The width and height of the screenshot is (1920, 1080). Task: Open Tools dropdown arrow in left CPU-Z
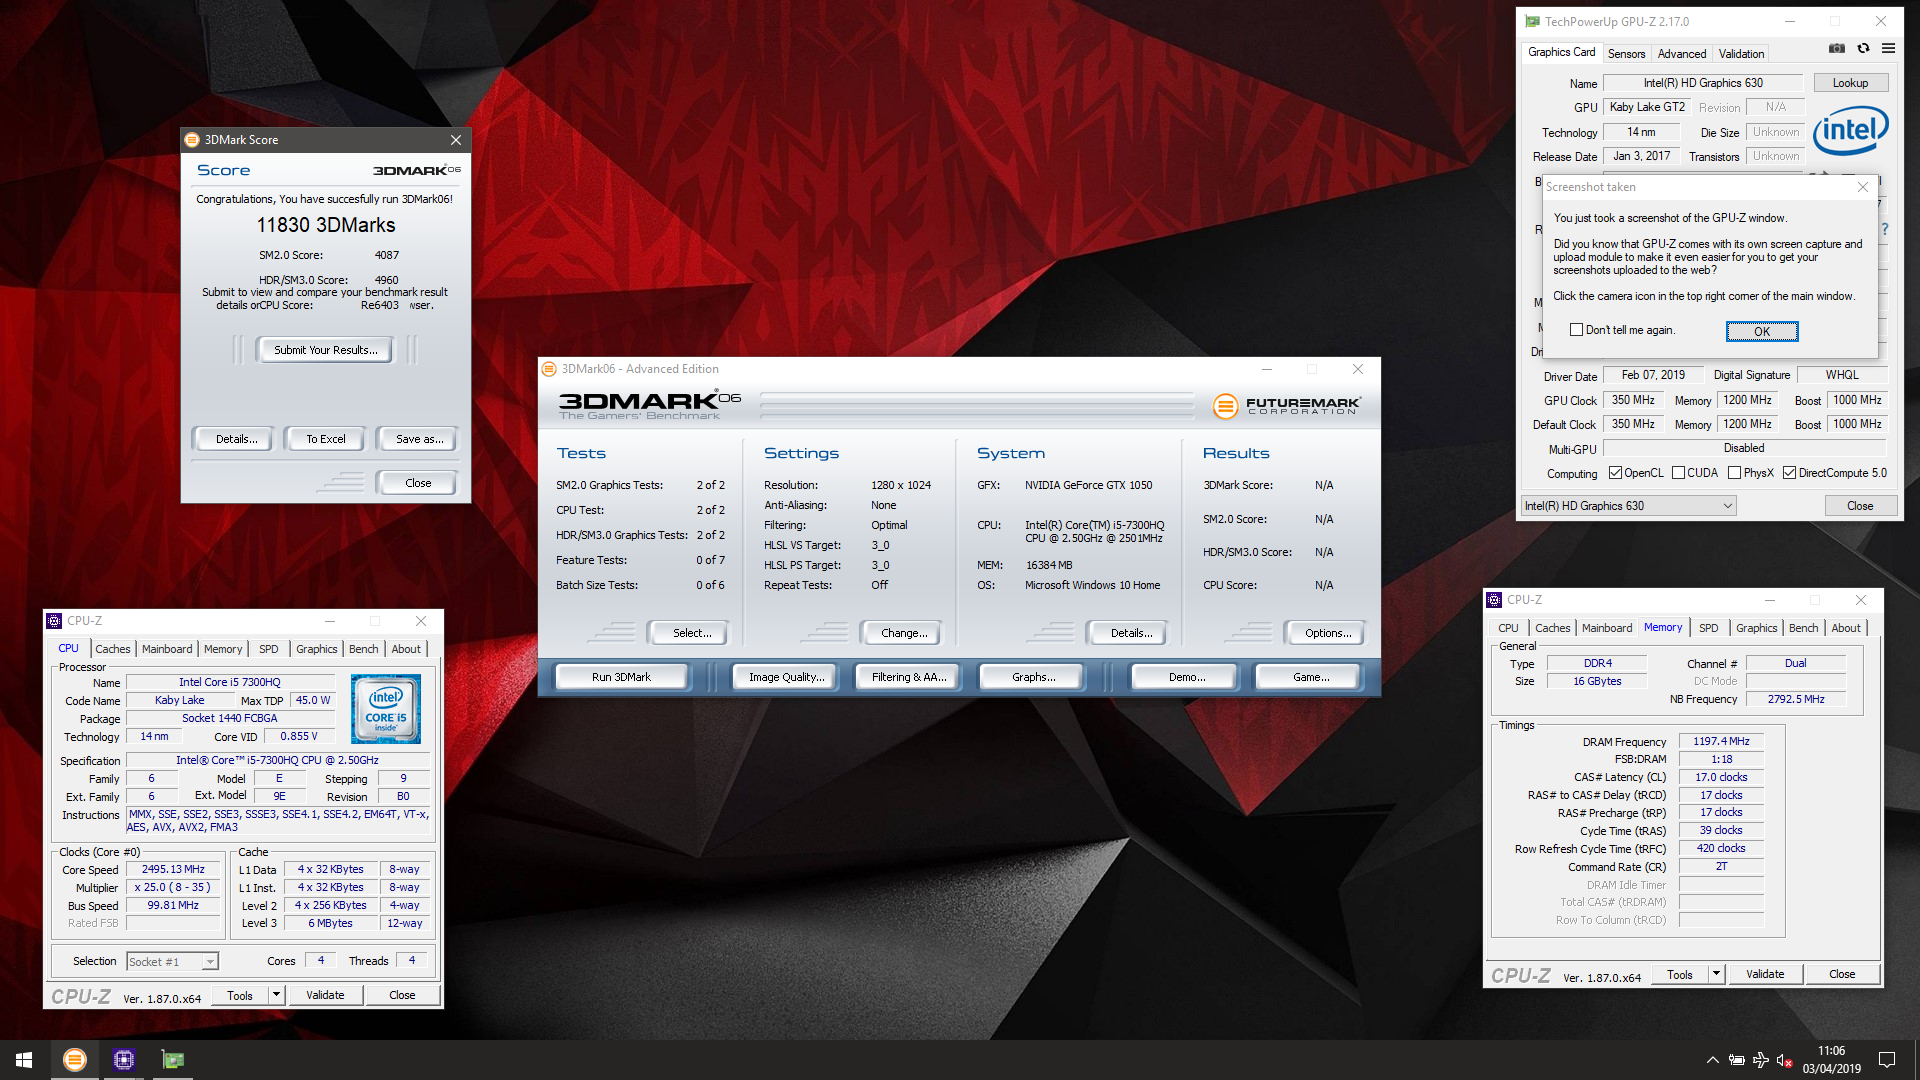[276, 995]
